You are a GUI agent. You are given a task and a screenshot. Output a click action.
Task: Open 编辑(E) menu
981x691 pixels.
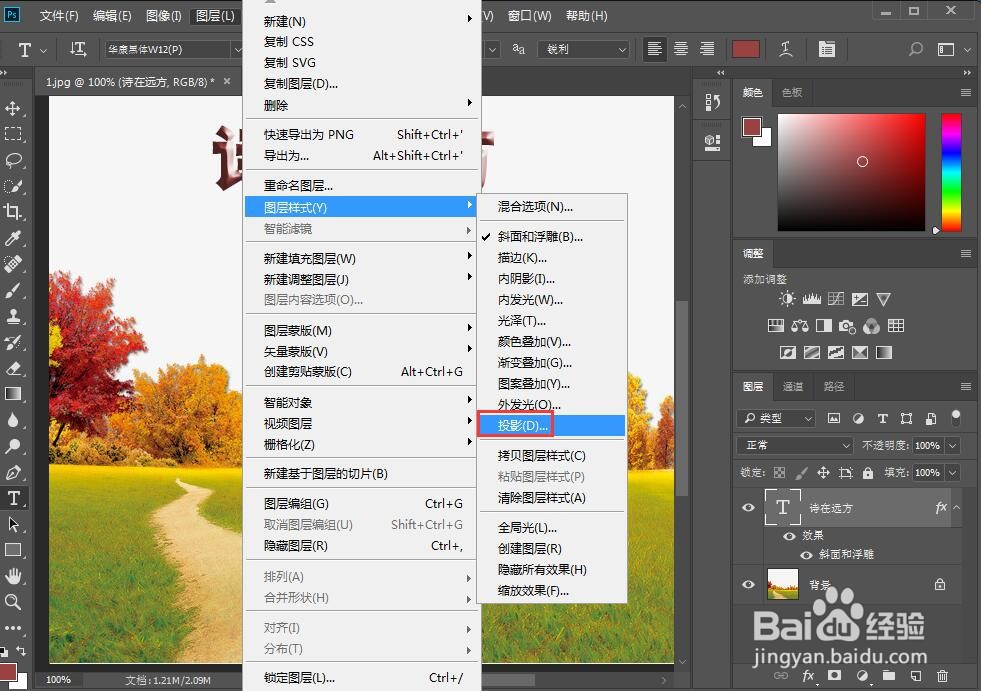[112, 16]
